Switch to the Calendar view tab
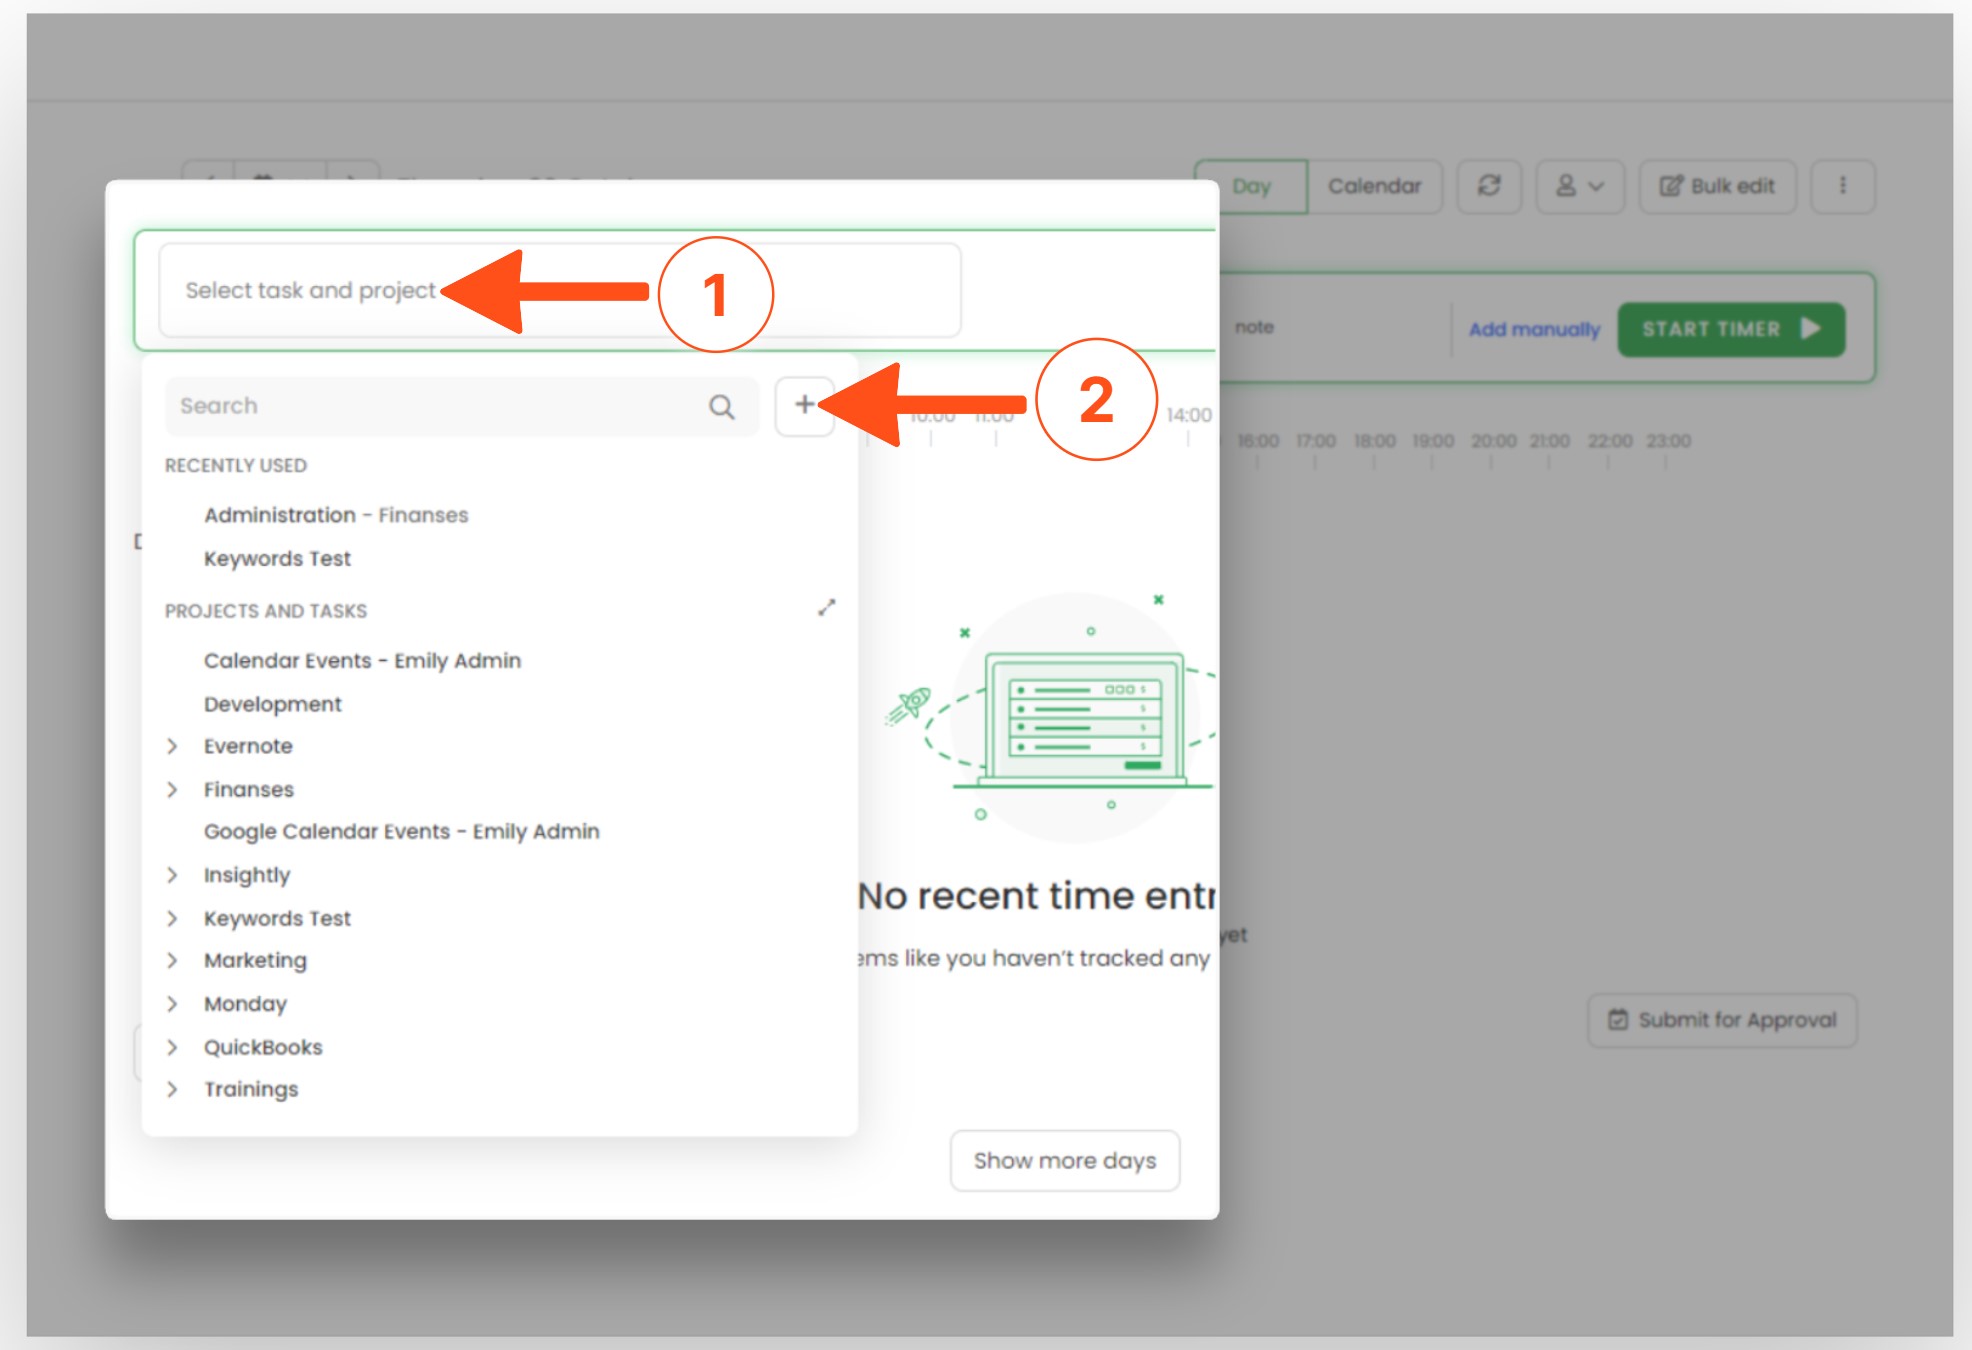The width and height of the screenshot is (1972, 1350). [x=1374, y=186]
